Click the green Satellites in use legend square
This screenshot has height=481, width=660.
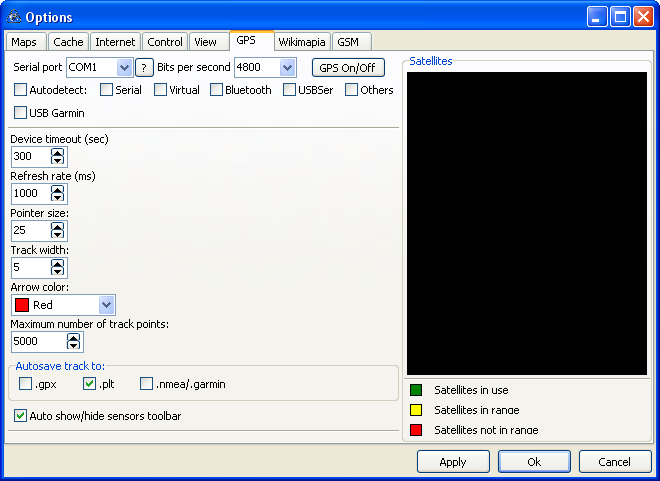[x=416, y=390]
